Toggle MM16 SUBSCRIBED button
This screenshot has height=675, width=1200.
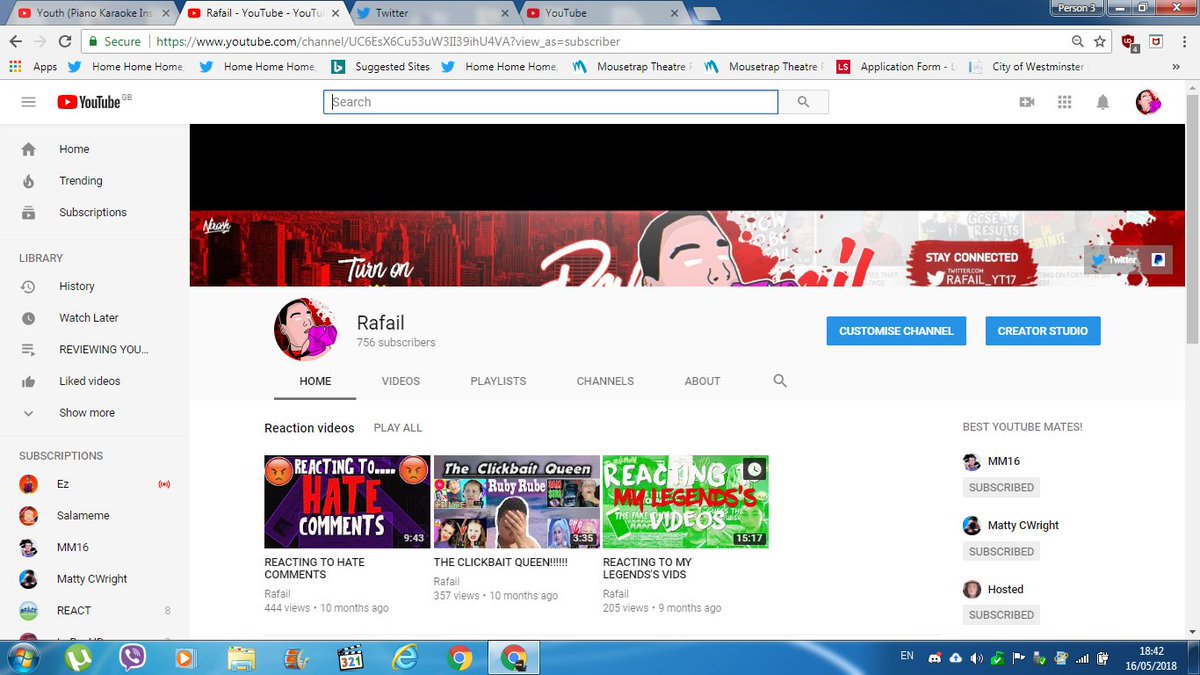pos(1001,488)
